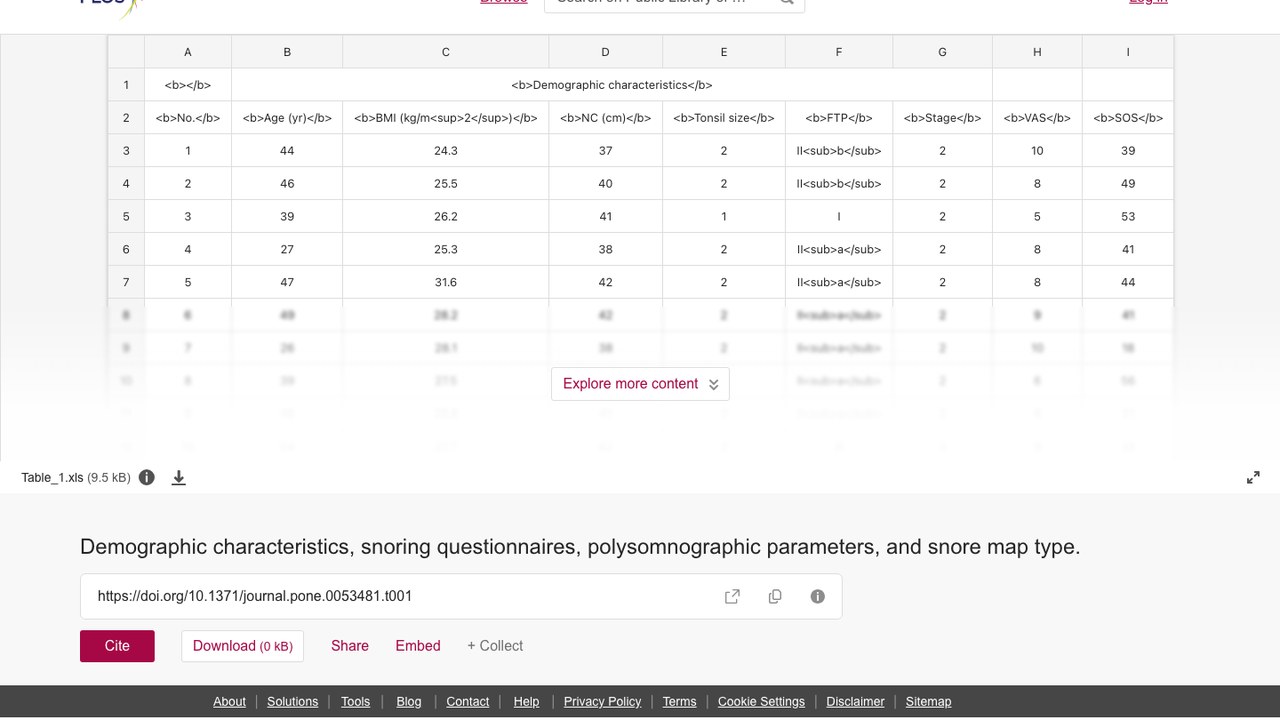This screenshot has width=1280, height=720.
Task: Download Table_1.xls using the arrow icon
Action: 179,477
